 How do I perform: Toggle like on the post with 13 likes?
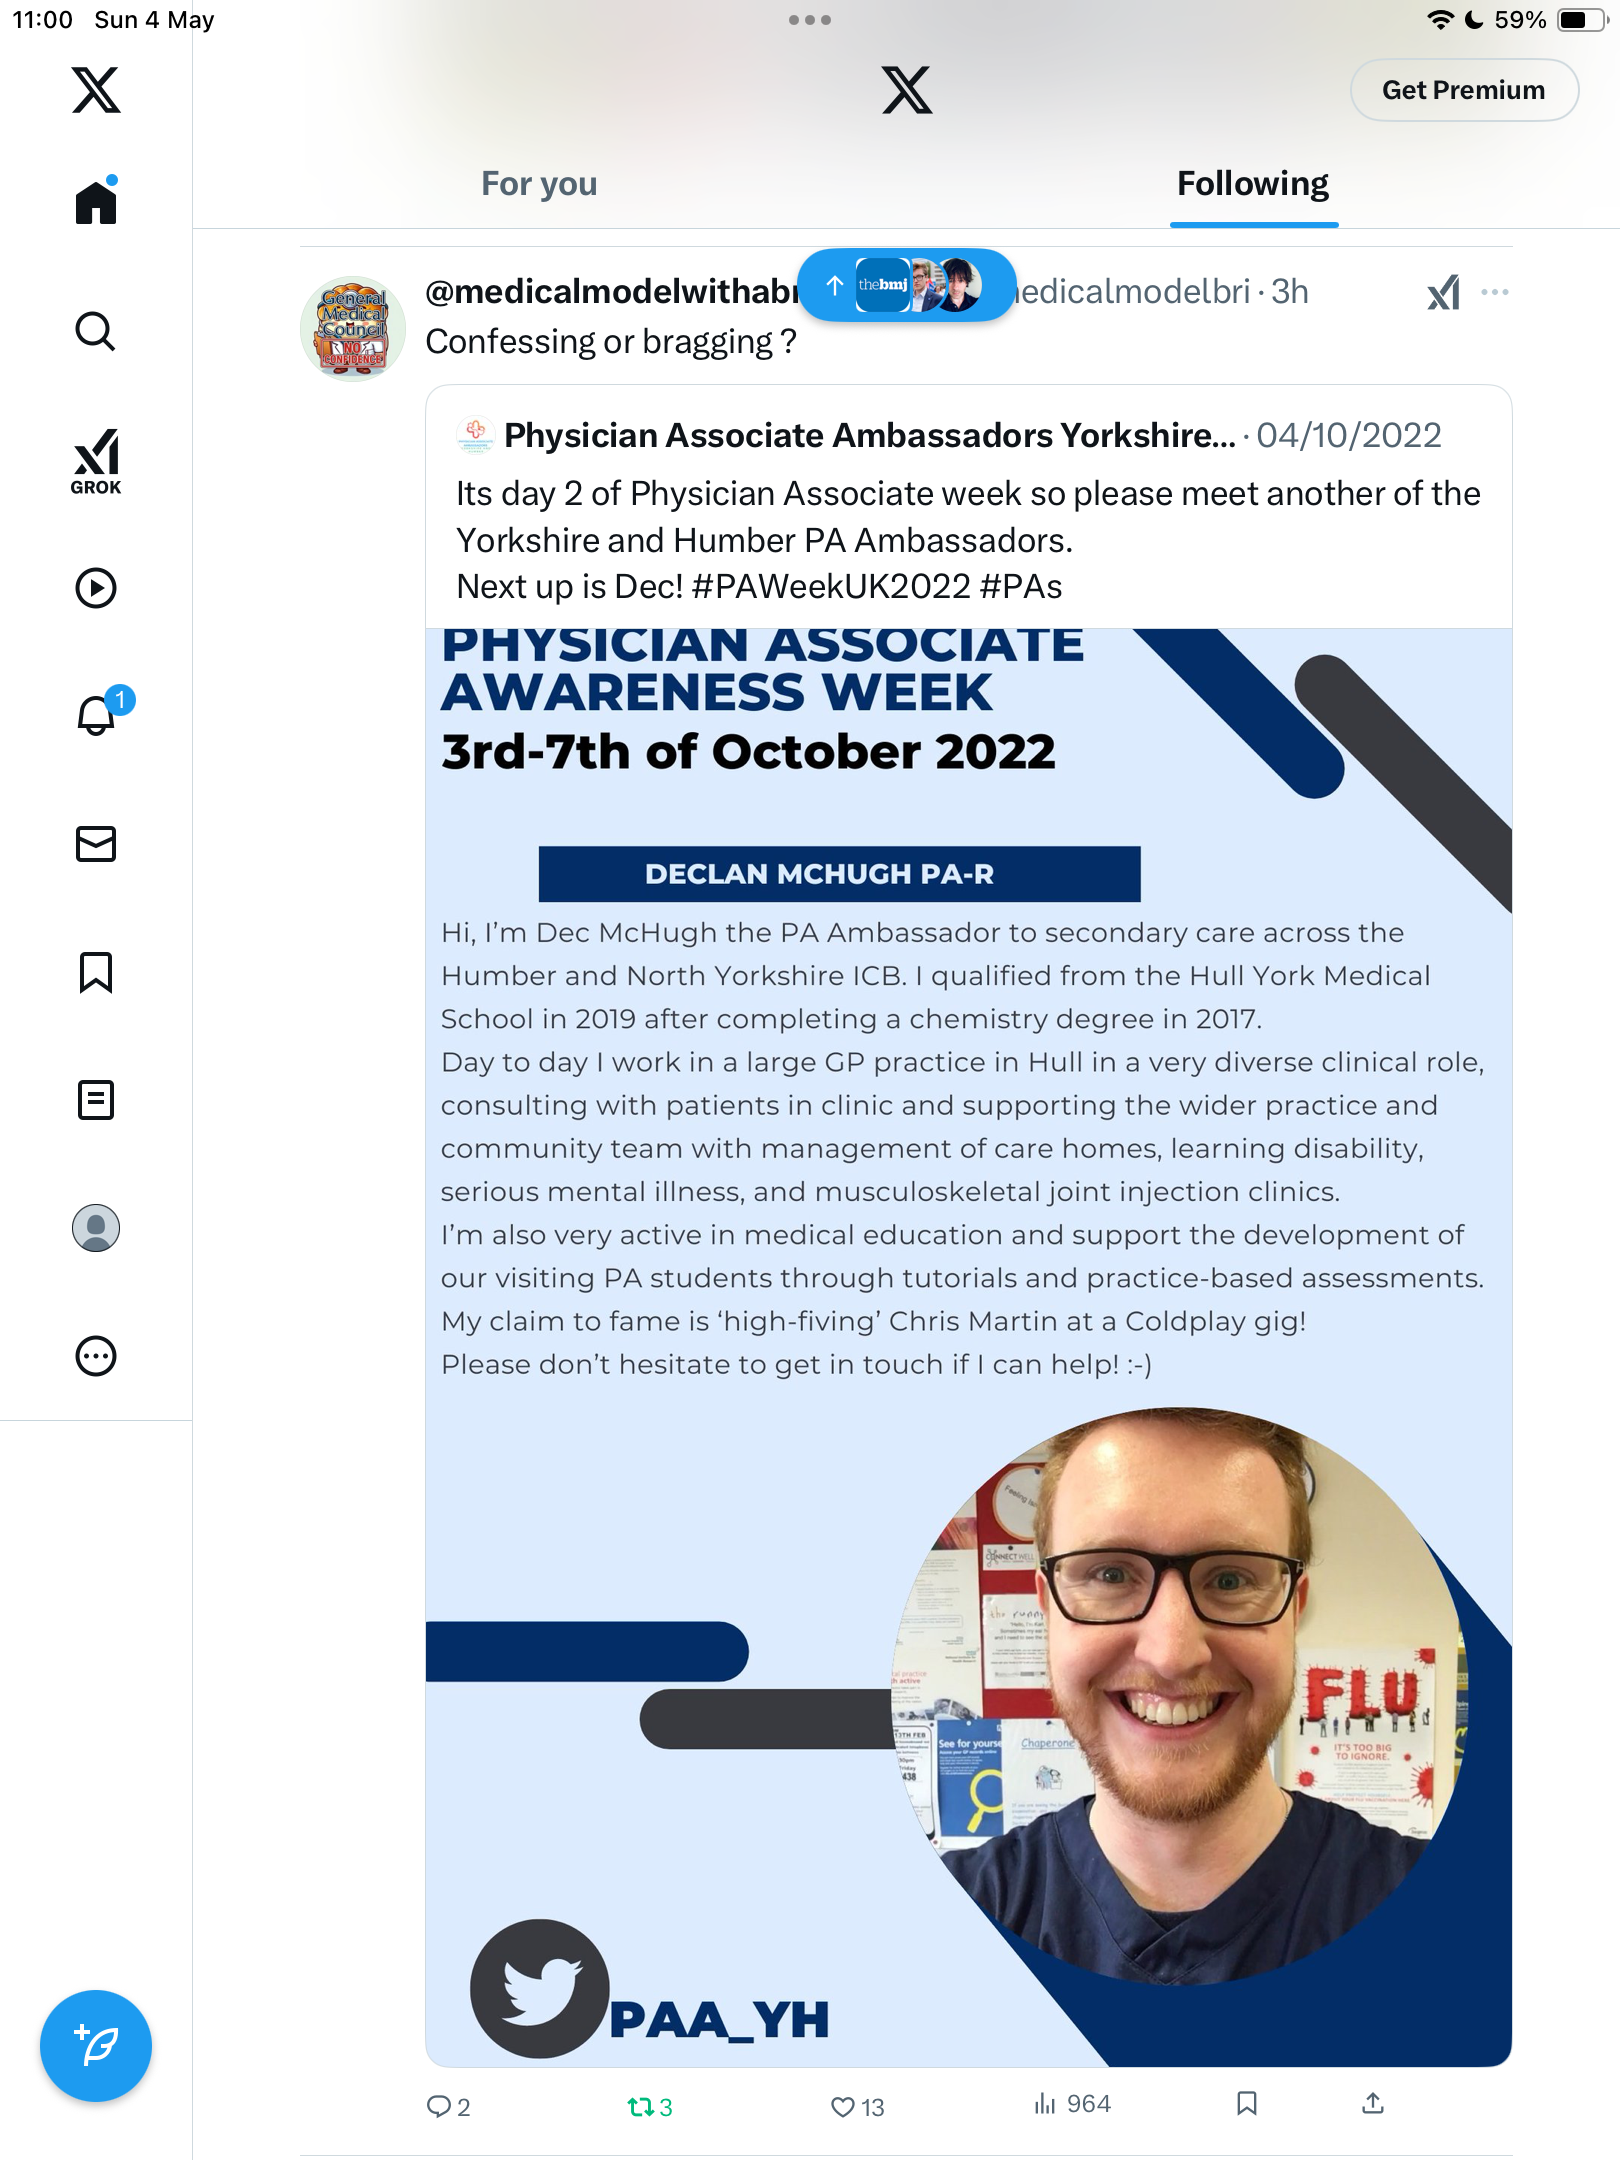pos(858,2107)
